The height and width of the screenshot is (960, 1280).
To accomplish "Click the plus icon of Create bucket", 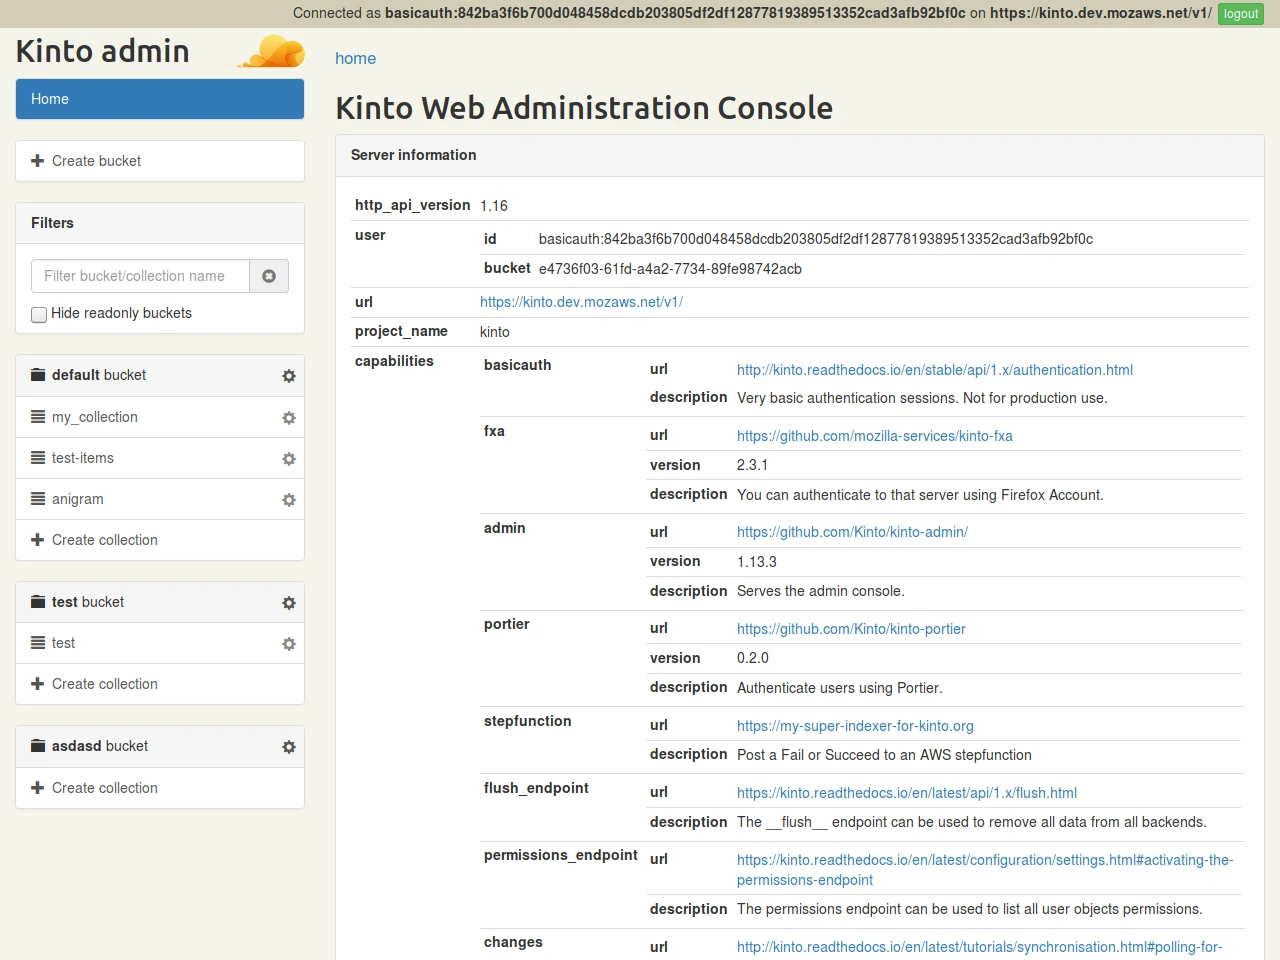I will pos(38,161).
